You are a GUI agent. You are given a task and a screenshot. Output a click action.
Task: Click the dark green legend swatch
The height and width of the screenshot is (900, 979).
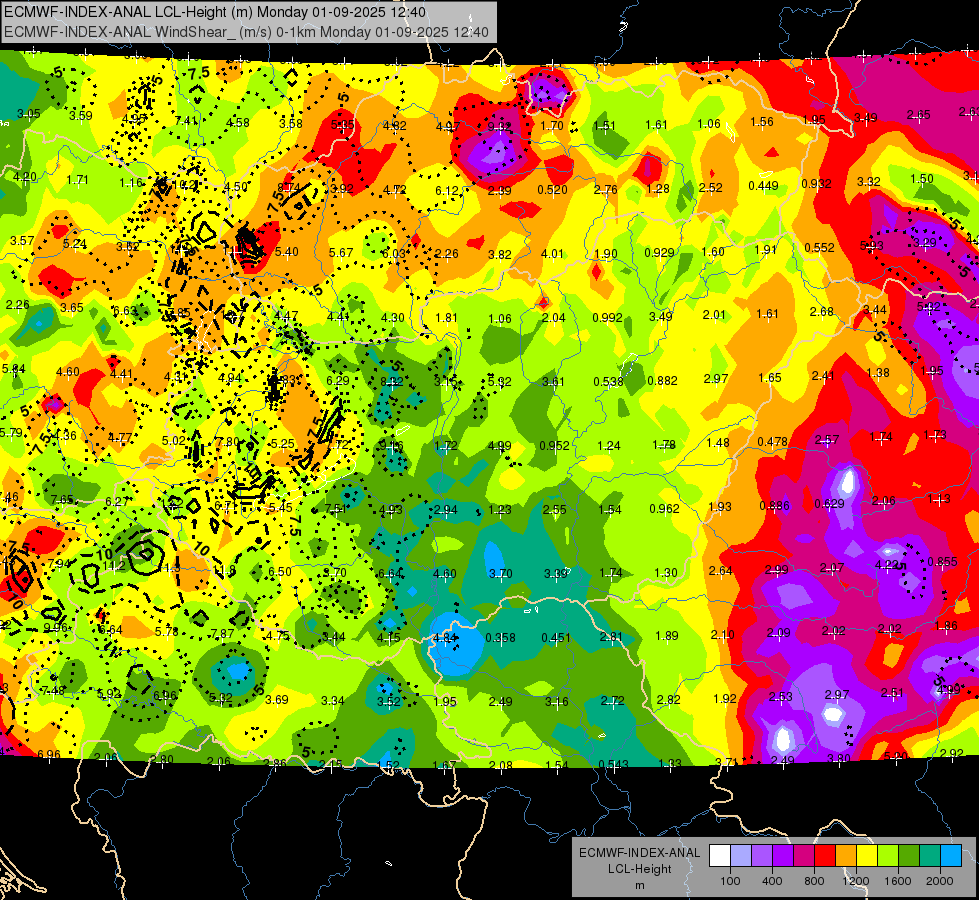click(x=909, y=856)
